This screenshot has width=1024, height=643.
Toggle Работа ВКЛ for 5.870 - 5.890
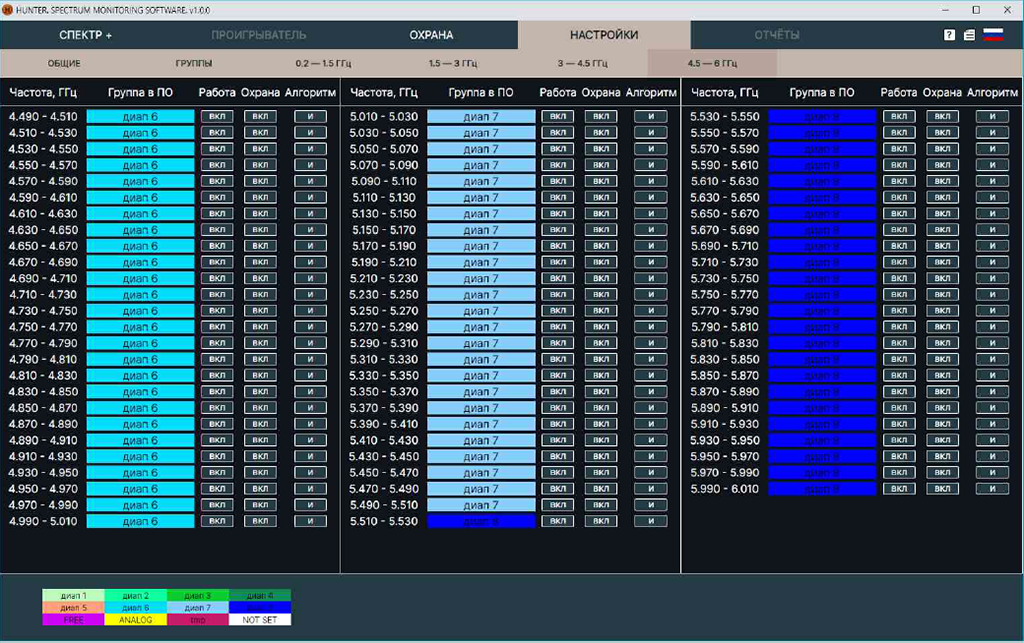(x=899, y=392)
